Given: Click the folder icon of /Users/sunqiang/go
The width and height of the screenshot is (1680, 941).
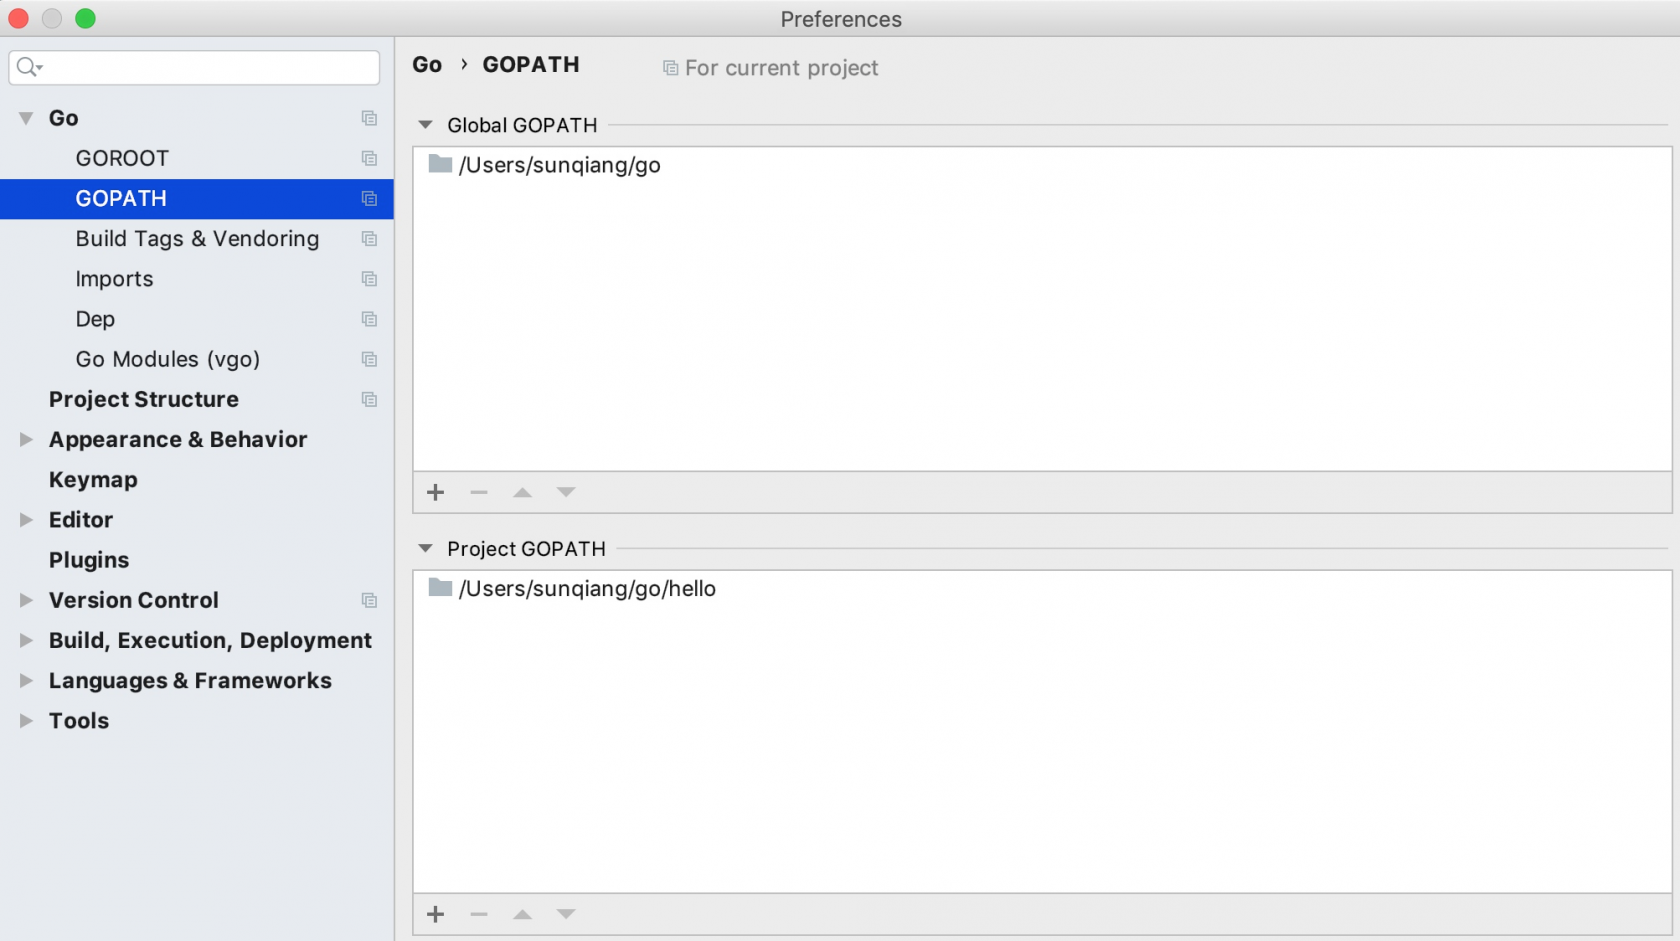Looking at the screenshot, I should click(x=440, y=164).
